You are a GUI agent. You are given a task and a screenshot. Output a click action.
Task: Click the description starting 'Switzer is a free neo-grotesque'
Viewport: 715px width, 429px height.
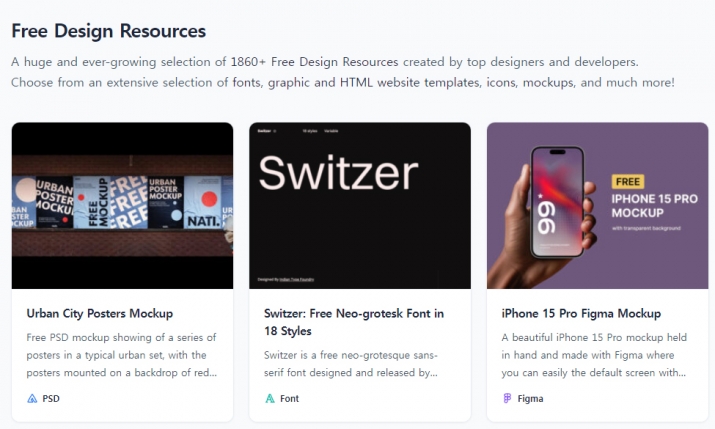[351, 364]
